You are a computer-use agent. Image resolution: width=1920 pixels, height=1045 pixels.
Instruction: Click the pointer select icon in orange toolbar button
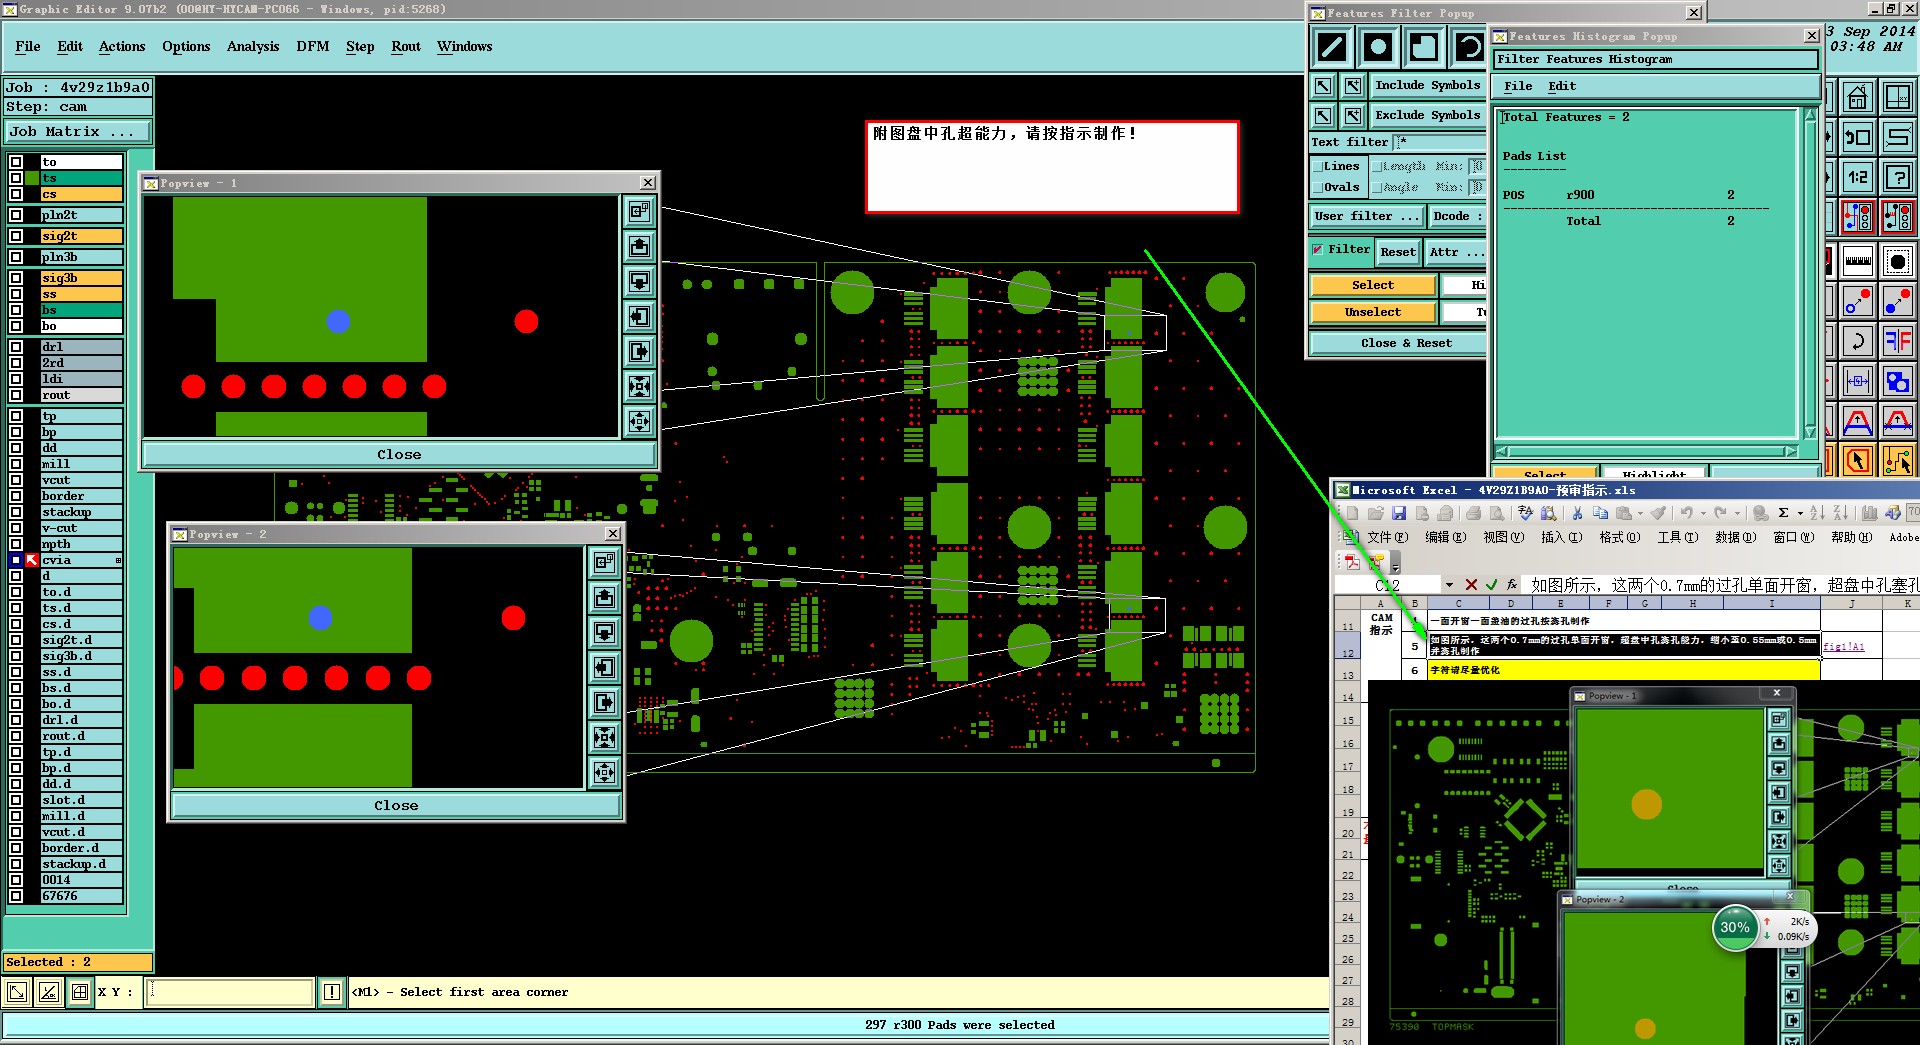tap(1857, 460)
